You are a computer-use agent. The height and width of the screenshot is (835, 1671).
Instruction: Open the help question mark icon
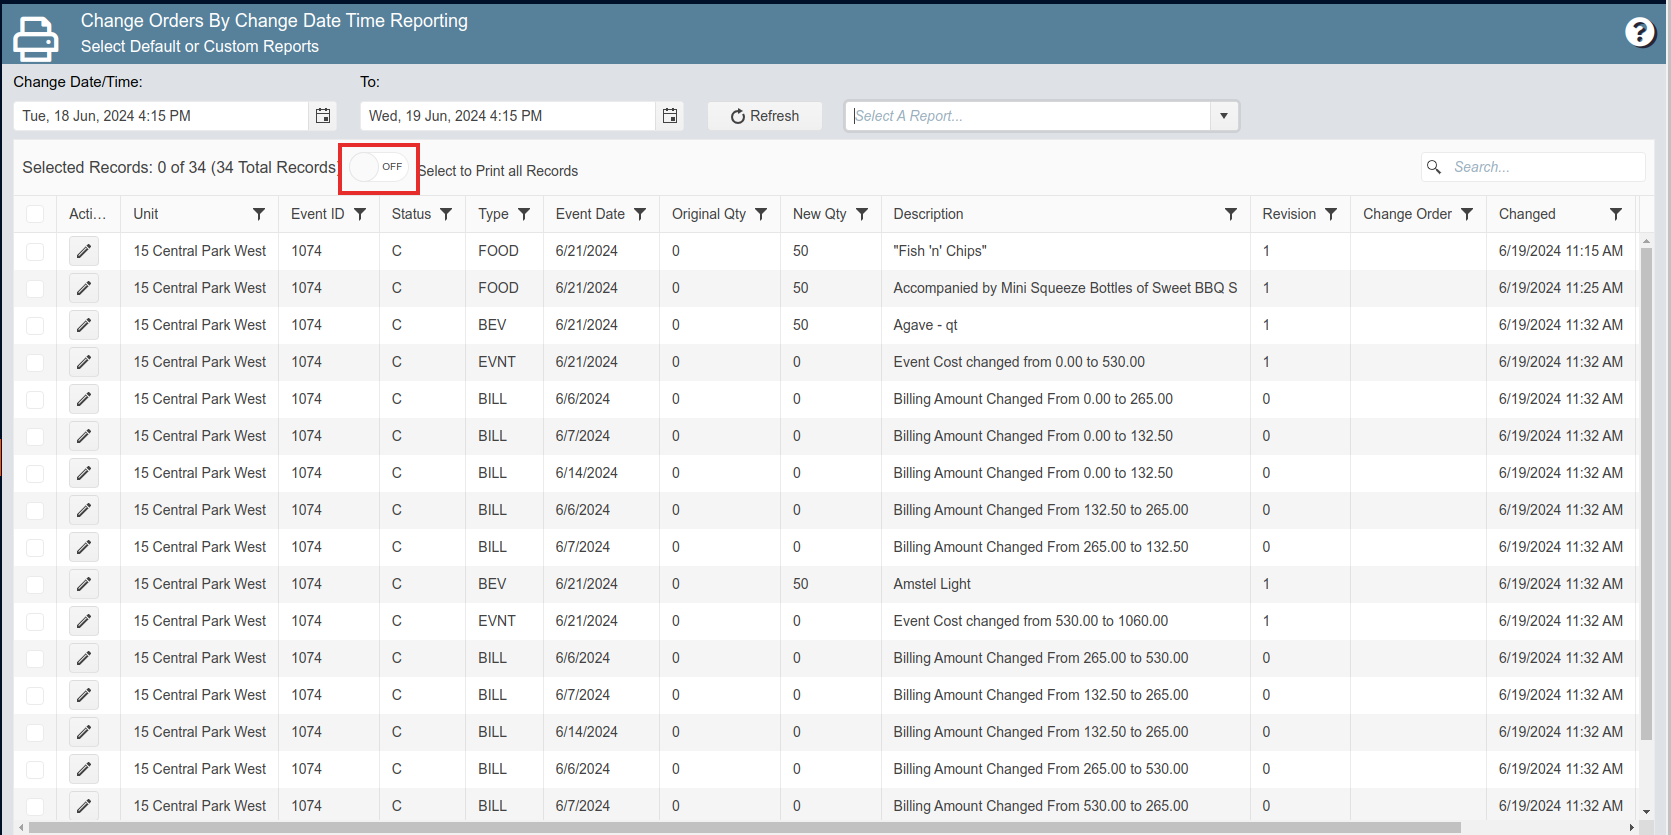coord(1639,32)
